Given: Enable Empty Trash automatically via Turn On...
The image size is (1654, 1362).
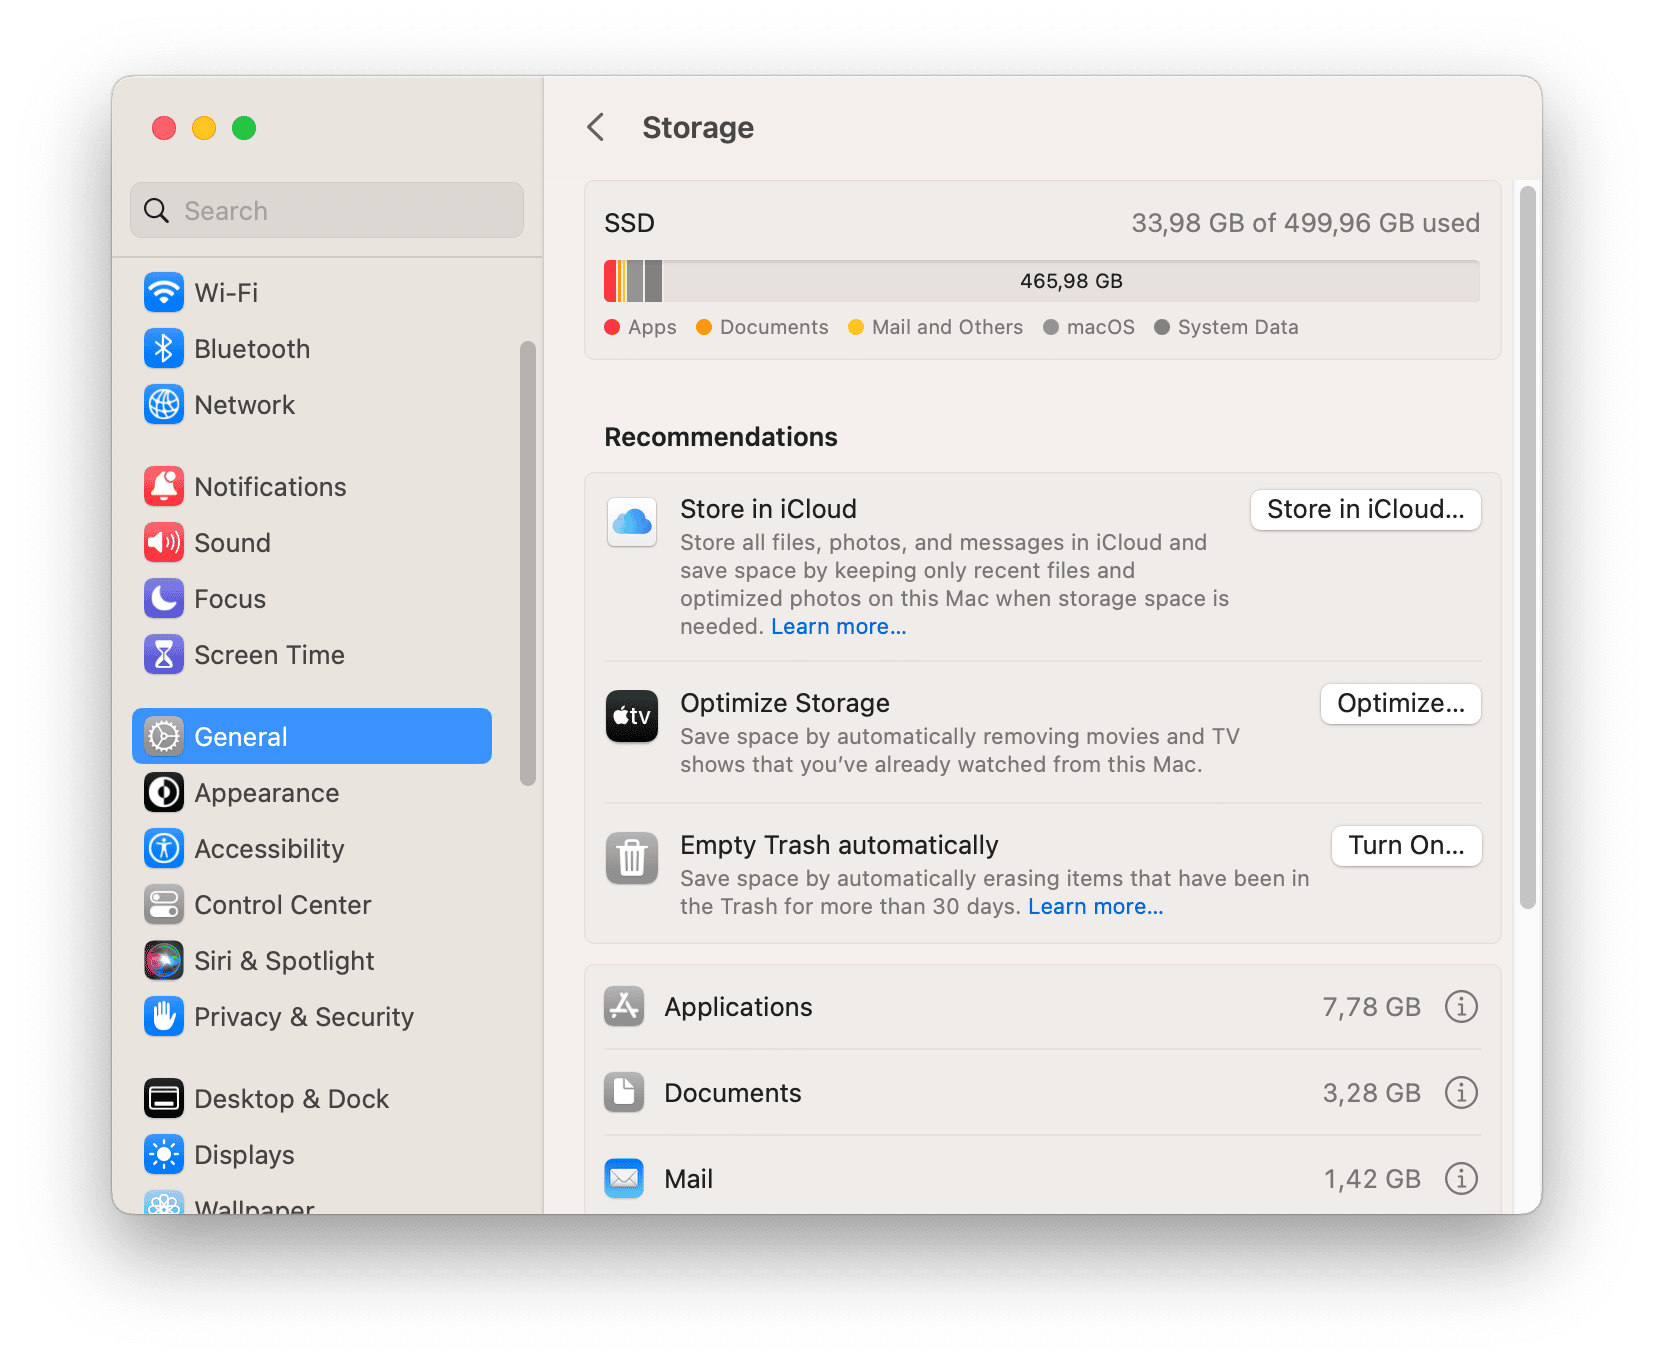Looking at the screenshot, I should [x=1406, y=845].
